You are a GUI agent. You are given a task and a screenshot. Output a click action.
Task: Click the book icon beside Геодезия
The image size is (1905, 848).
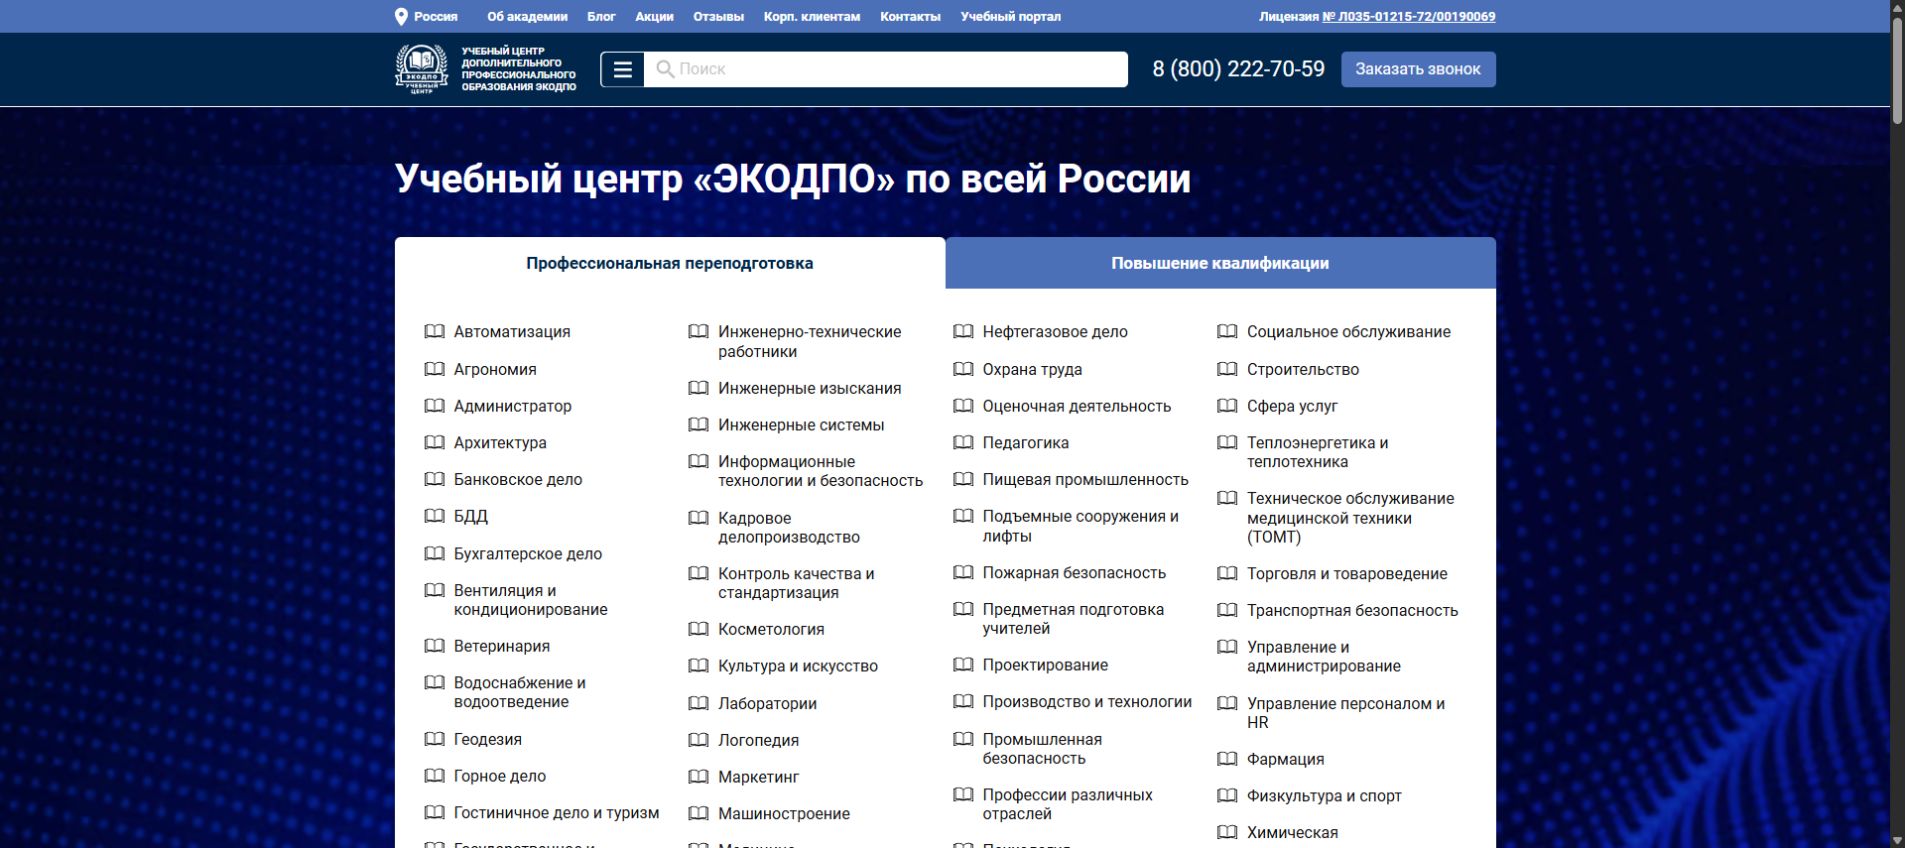pyautogui.click(x=434, y=739)
